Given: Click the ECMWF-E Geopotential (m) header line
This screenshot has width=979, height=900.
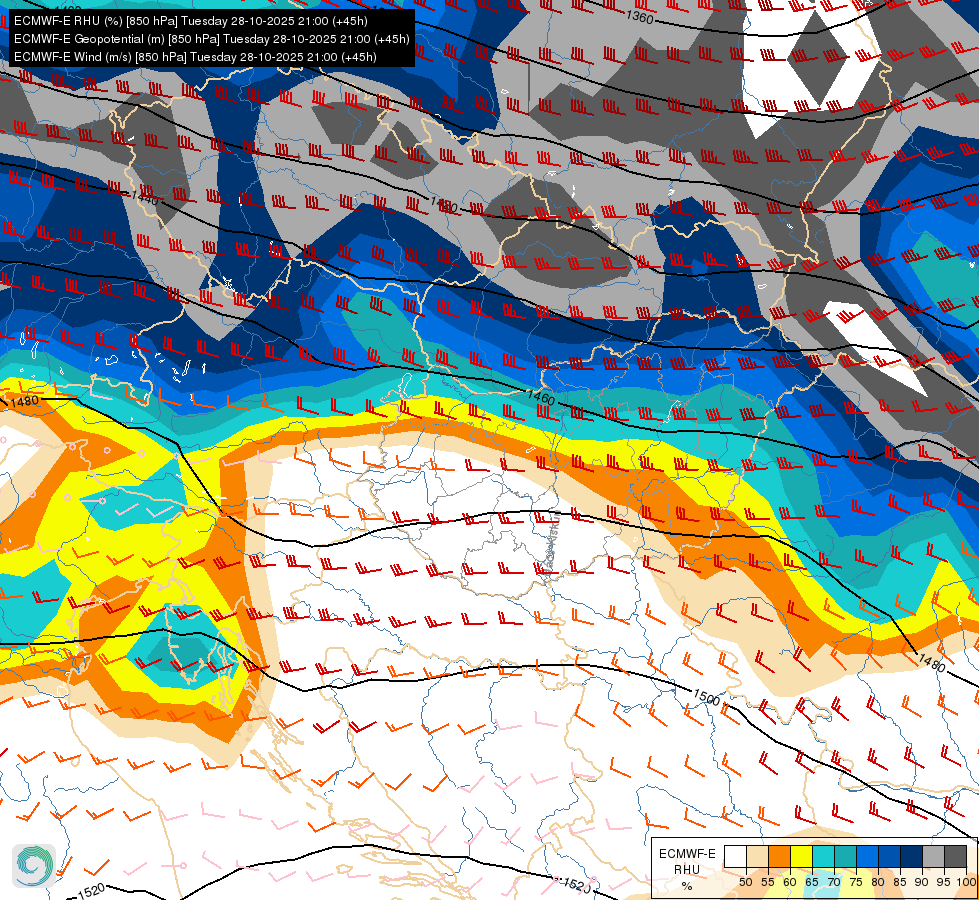Looking at the screenshot, I should click(x=212, y=39).
